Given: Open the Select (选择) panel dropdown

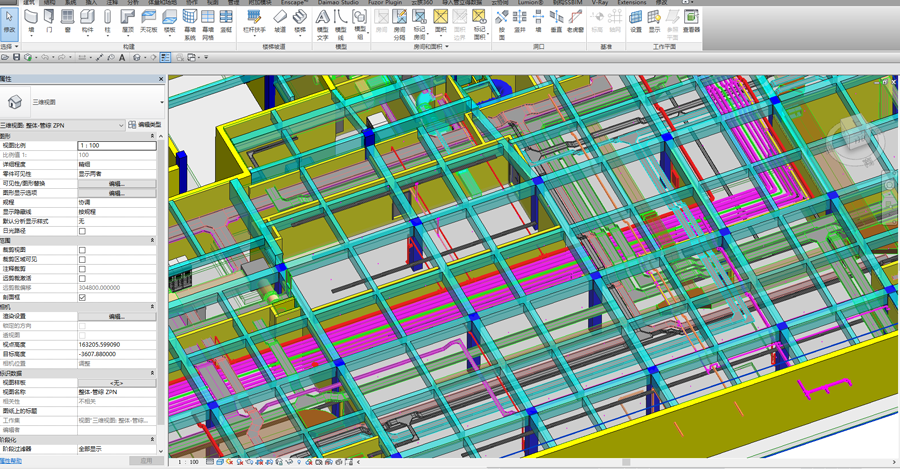Looking at the screenshot, I should tap(10, 46).
